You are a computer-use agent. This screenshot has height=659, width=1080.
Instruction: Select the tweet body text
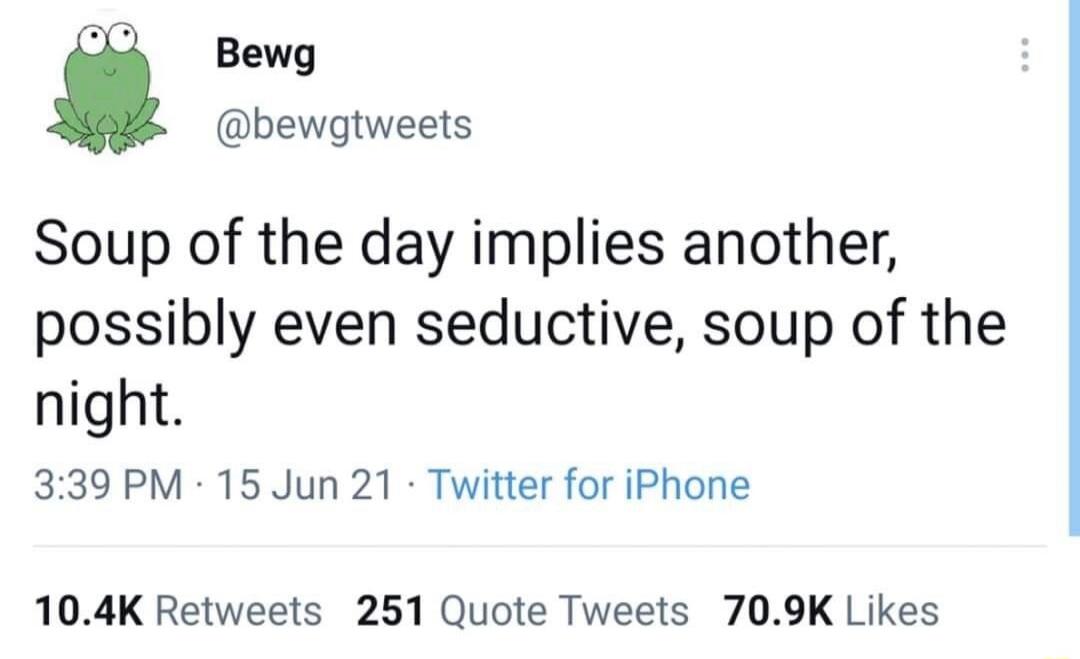tap(500, 320)
